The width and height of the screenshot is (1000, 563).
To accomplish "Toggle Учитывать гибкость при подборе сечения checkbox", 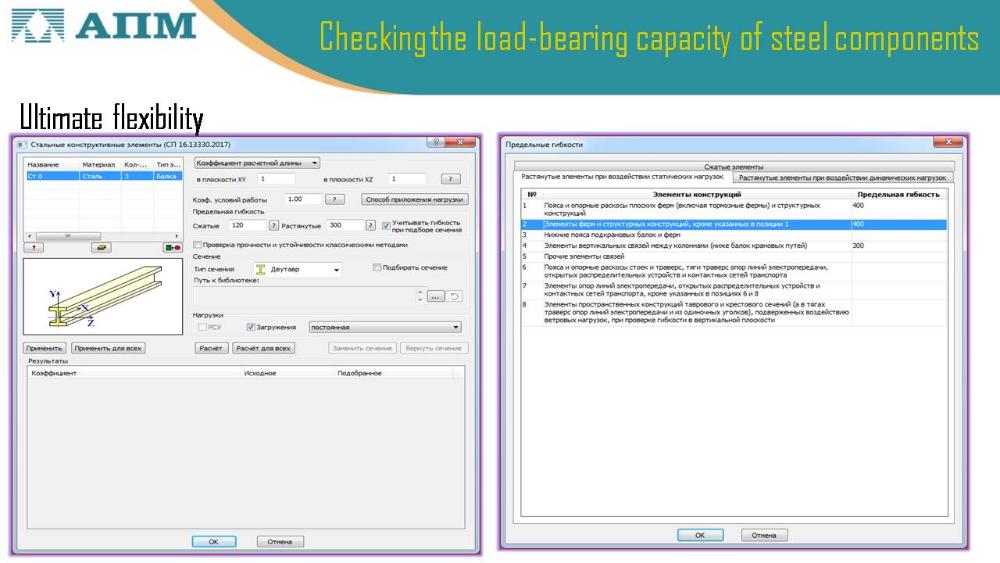I will [386, 225].
